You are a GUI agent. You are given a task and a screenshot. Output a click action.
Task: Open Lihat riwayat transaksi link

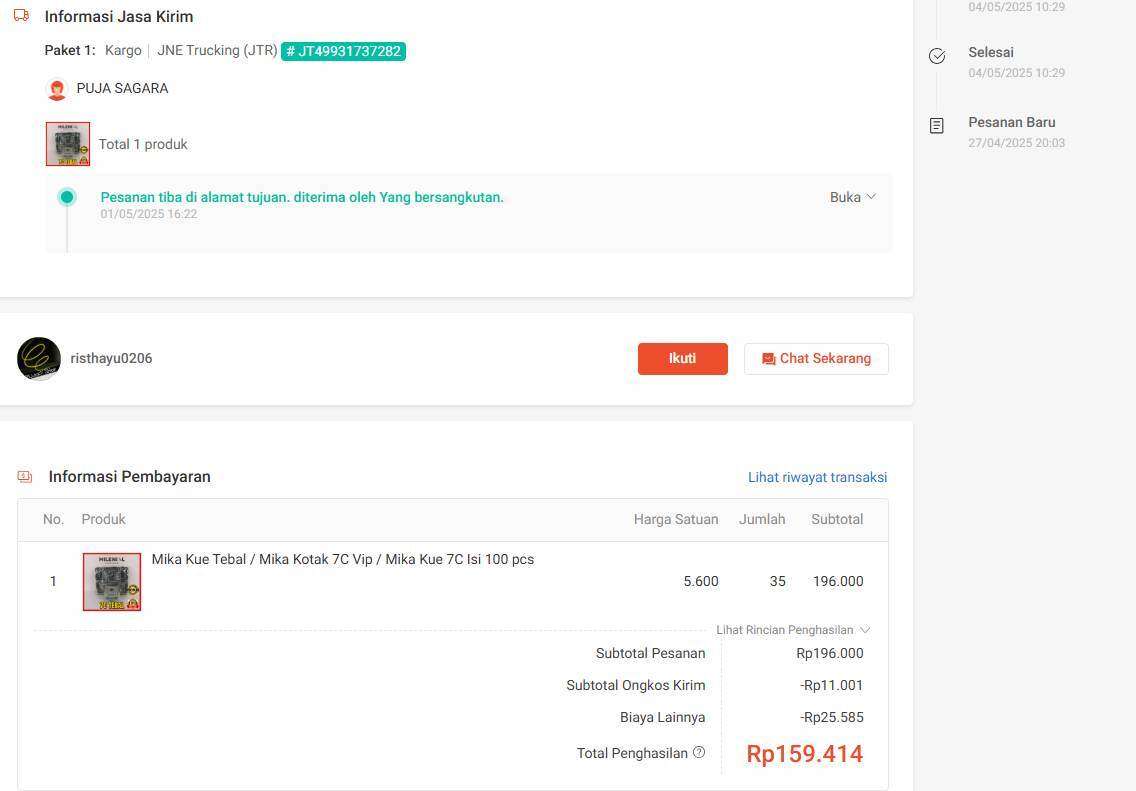tap(817, 477)
